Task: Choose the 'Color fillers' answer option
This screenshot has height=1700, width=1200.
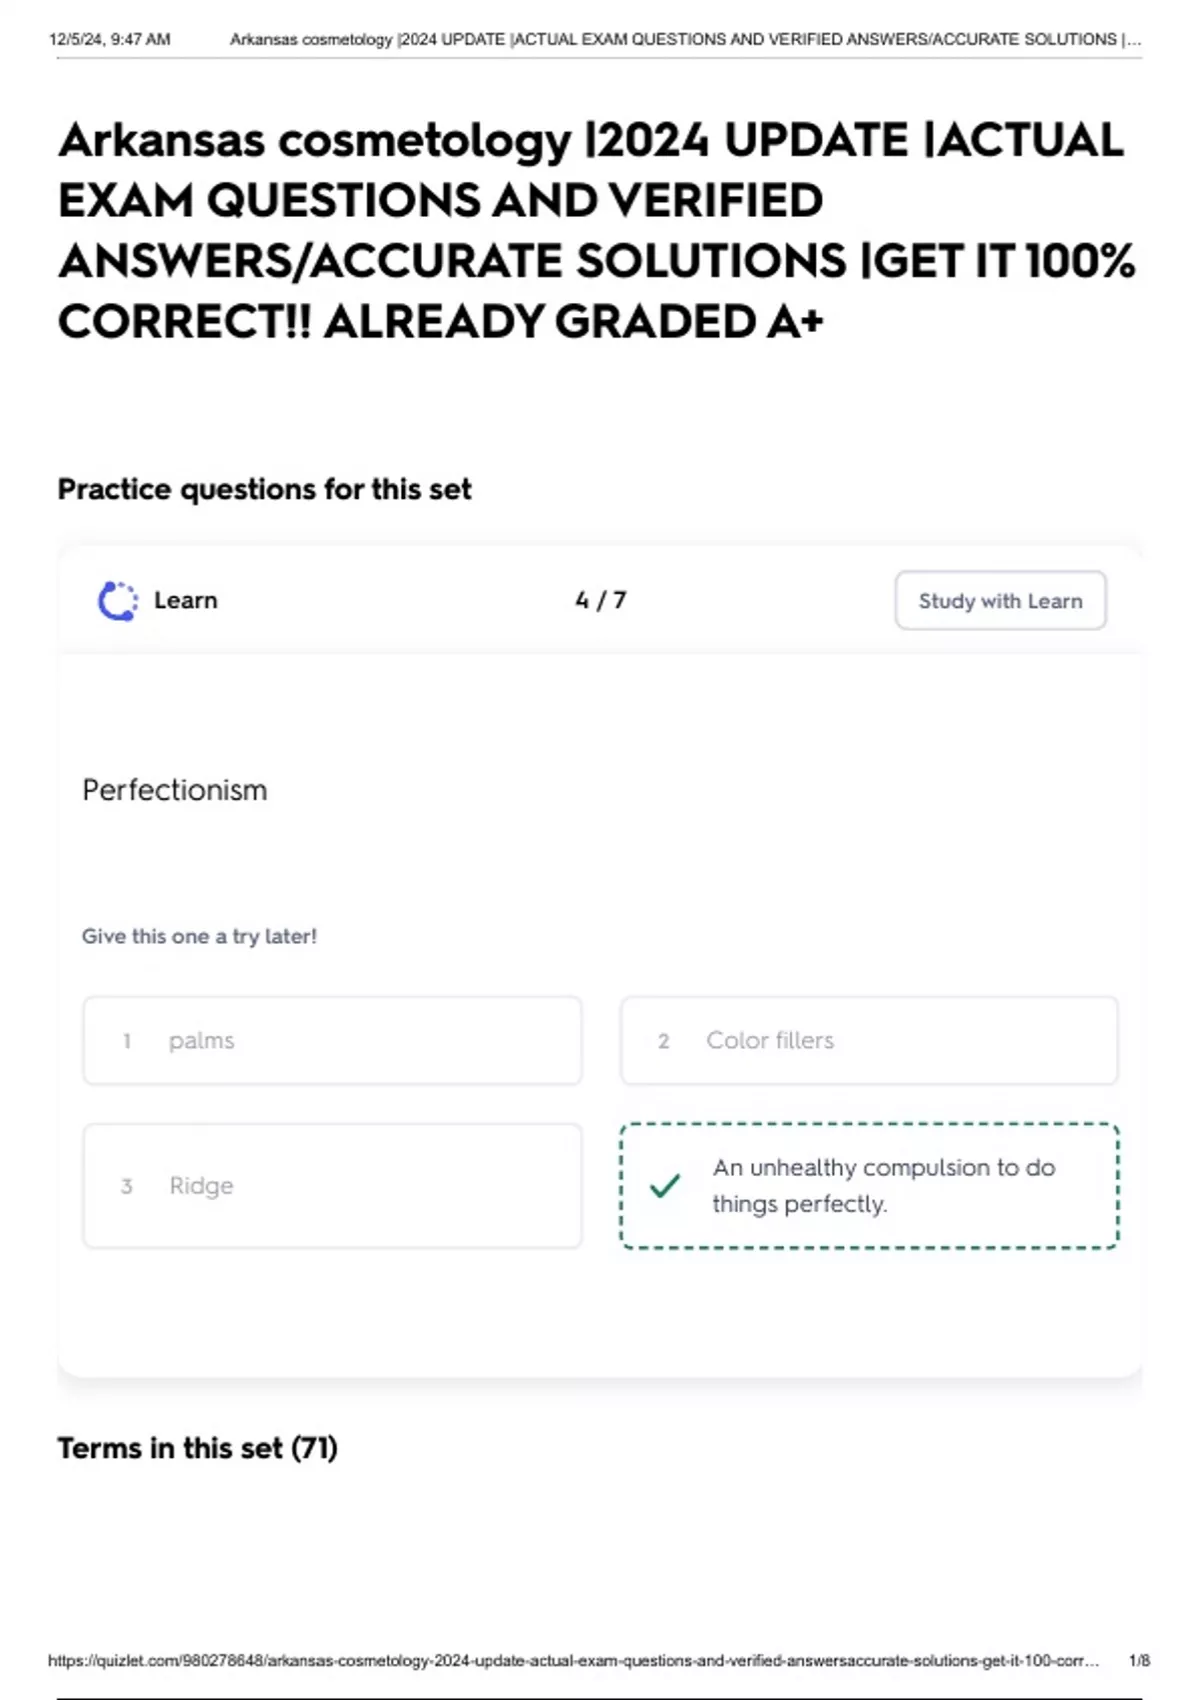Action: tap(868, 1040)
